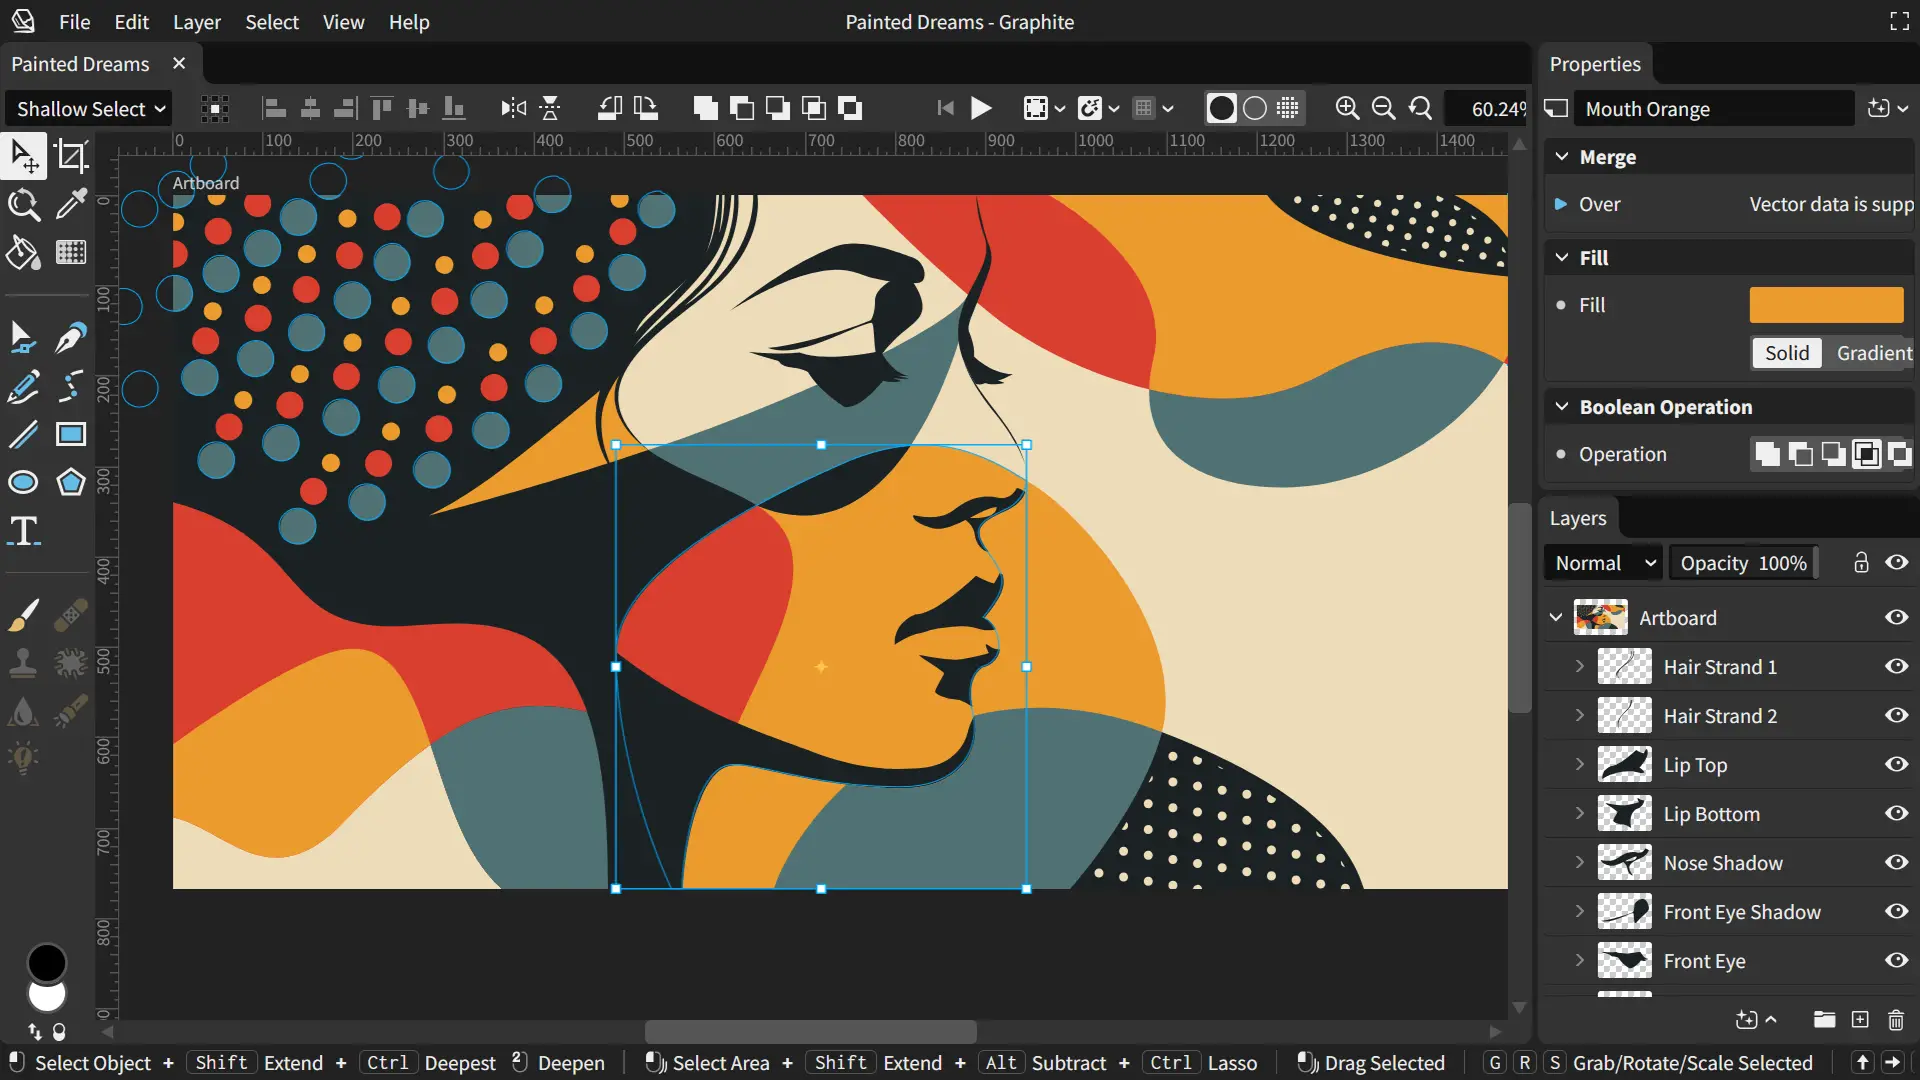The height and width of the screenshot is (1080, 1920).
Task: Select the Gradient tool
Action: coord(71,253)
